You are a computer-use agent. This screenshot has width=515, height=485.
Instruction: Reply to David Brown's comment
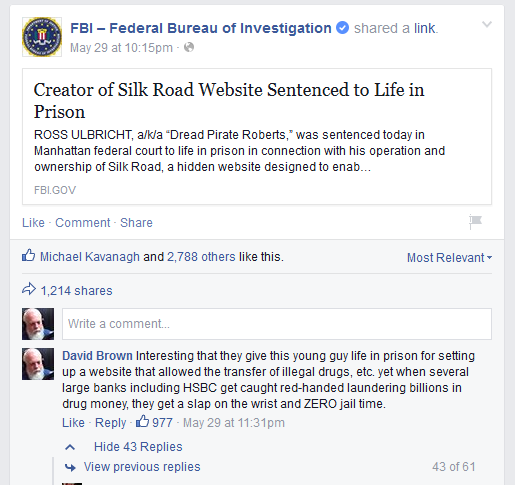pos(111,423)
